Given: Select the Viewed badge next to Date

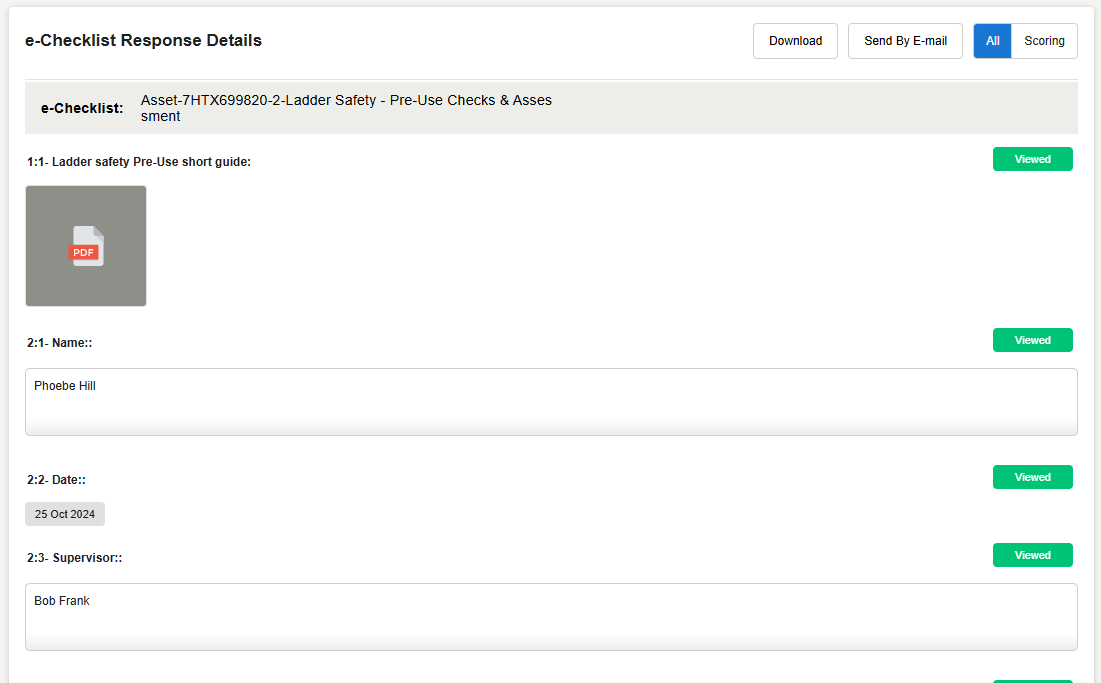Looking at the screenshot, I should [1032, 477].
